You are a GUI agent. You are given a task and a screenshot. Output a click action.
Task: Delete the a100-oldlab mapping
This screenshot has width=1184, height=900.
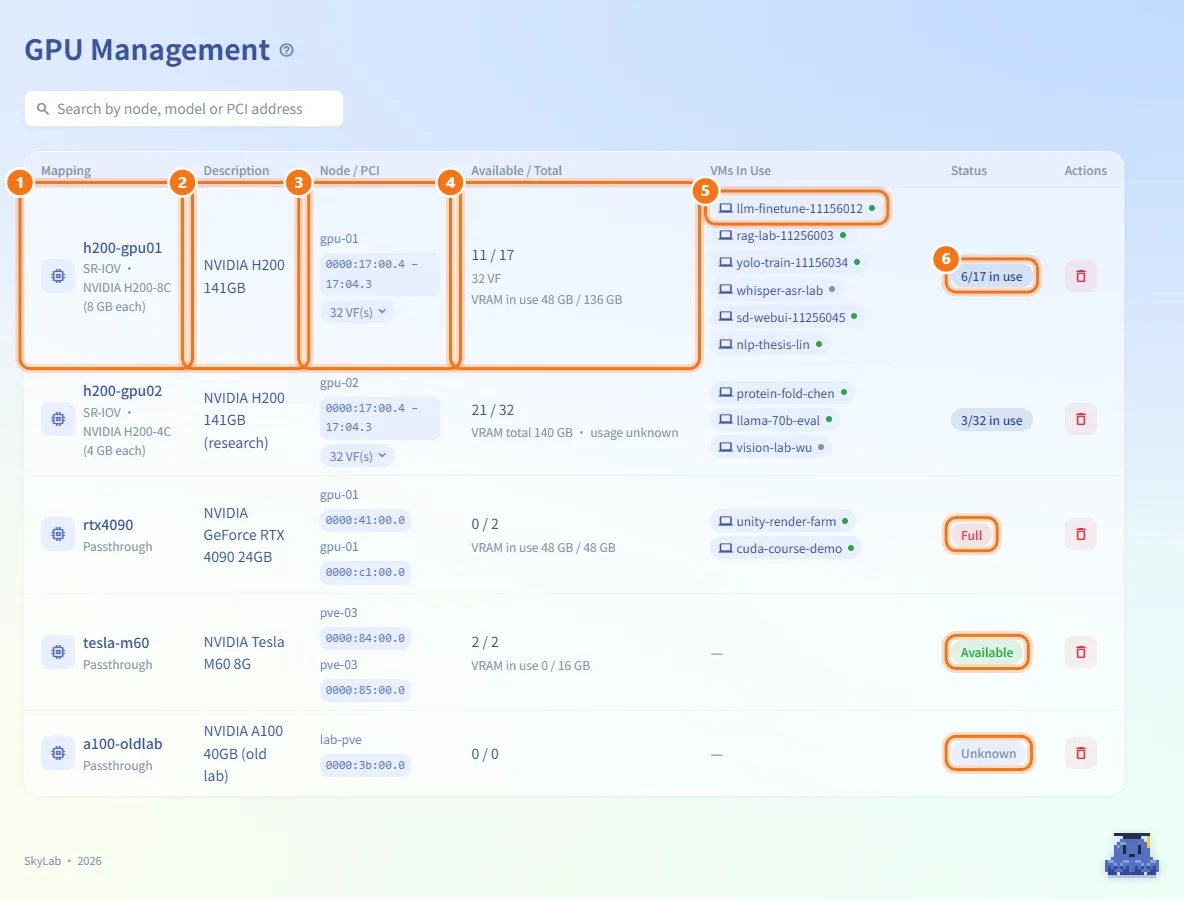(1081, 753)
